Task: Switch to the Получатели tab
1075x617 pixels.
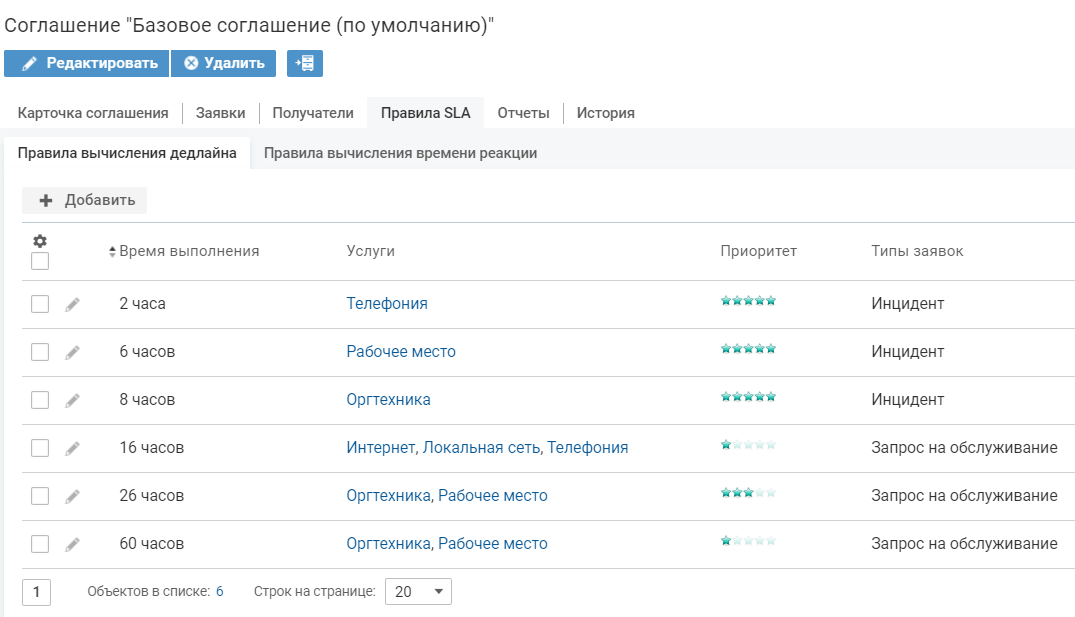Action: click(x=313, y=113)
